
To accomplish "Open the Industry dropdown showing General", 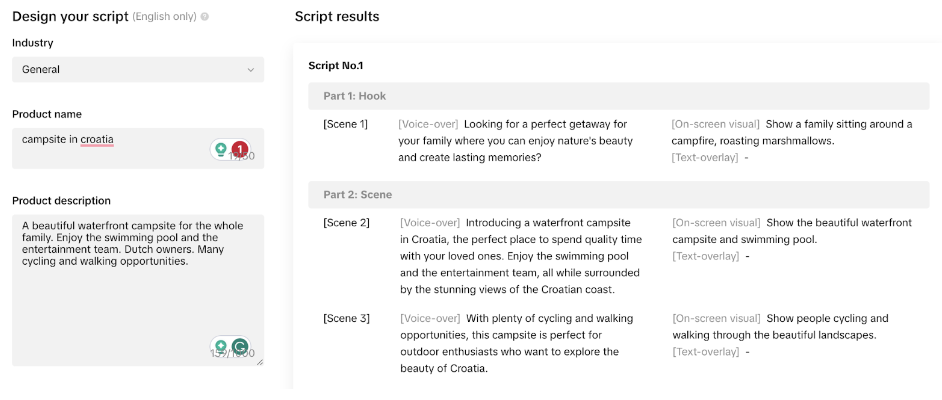I will [138, 70].
